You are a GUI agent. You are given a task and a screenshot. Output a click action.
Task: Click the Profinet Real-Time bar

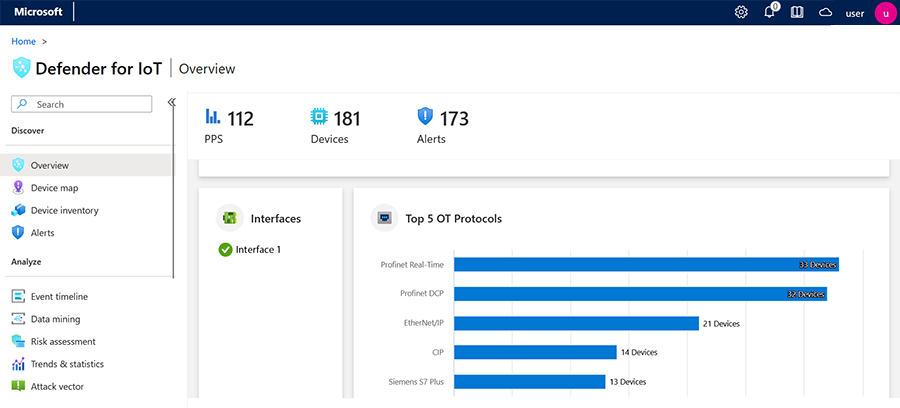(646, 265)
